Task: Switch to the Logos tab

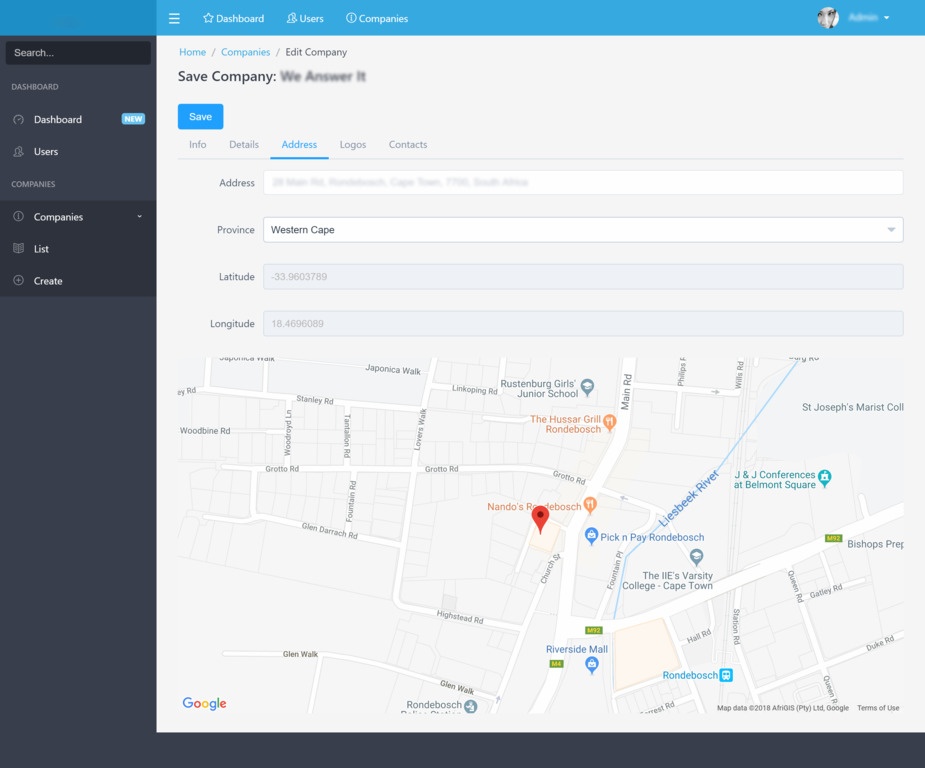Action: pyautogui.click(x=353, y=145)
